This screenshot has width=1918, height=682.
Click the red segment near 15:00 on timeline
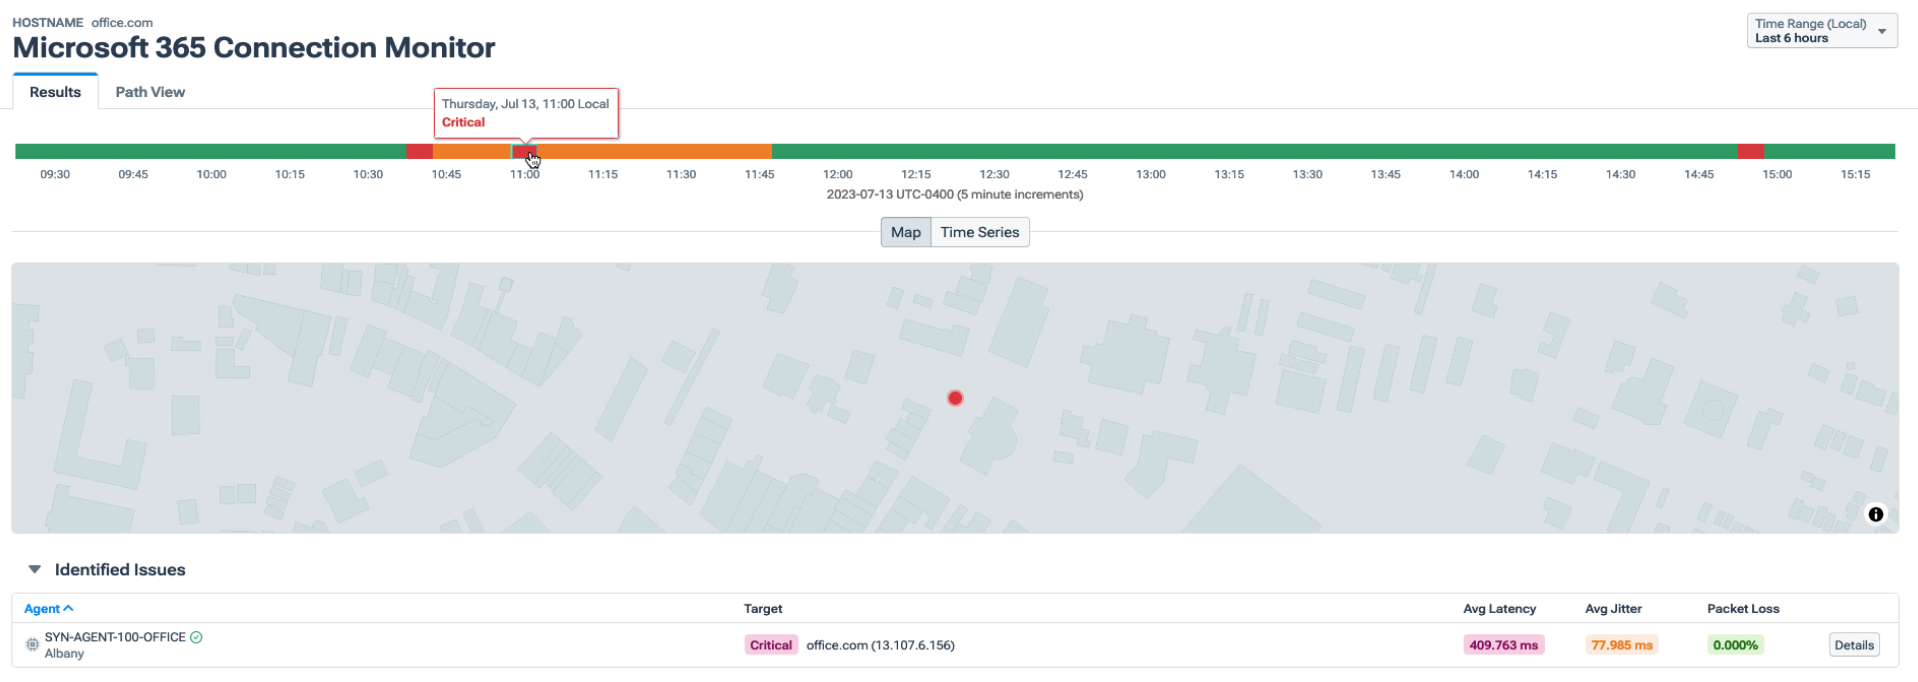(1750, 151)
